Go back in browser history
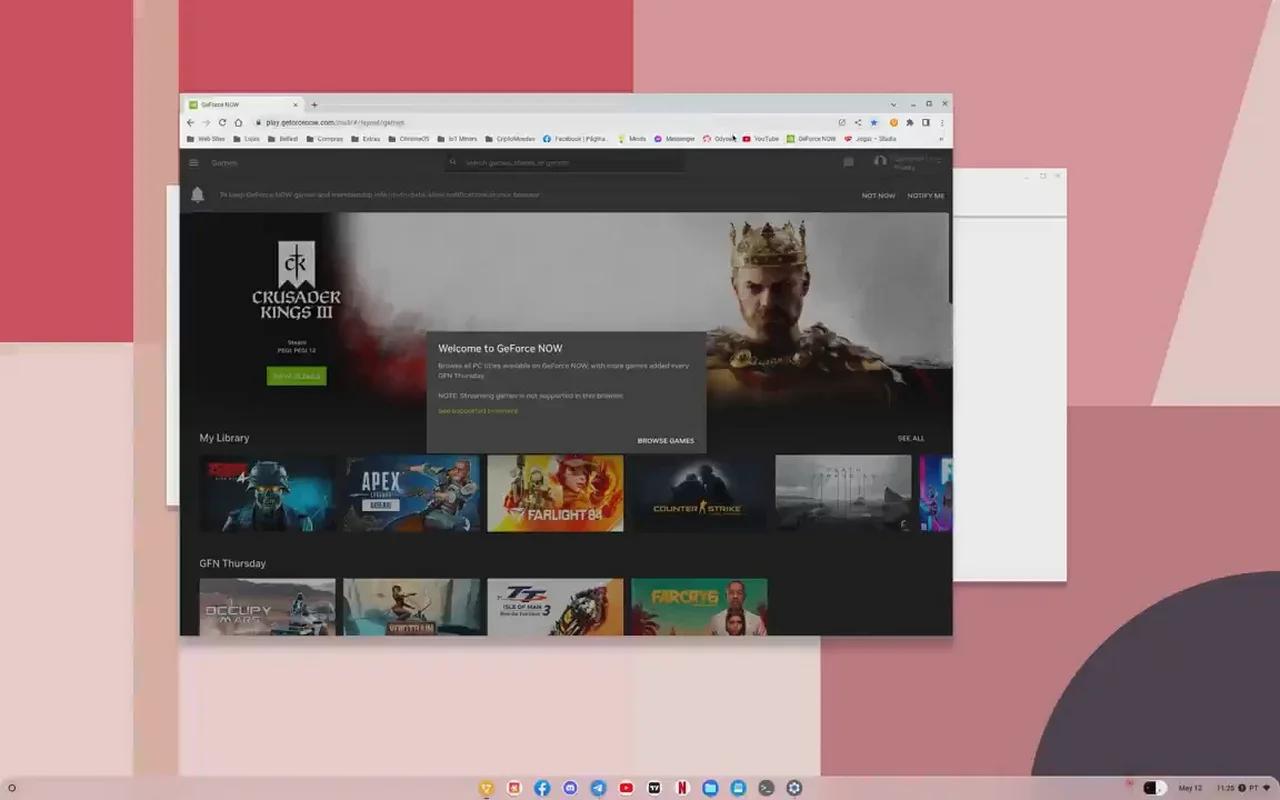 coord(190,123)
